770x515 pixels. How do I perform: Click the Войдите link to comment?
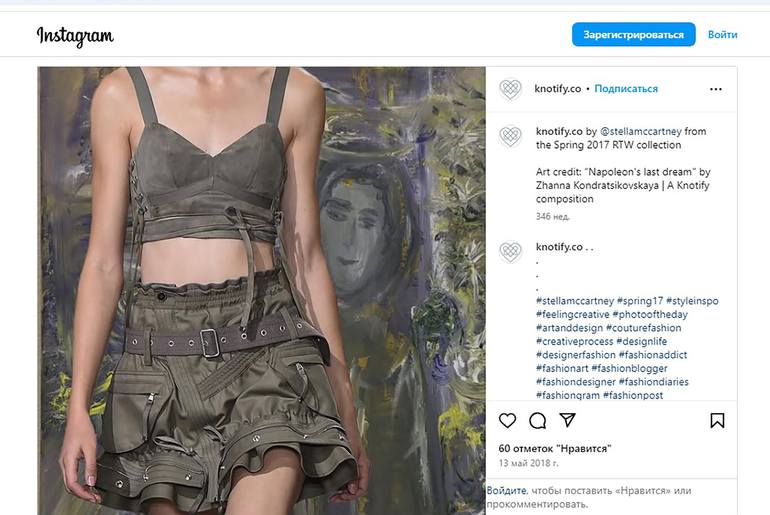click(x=506, y=490)
